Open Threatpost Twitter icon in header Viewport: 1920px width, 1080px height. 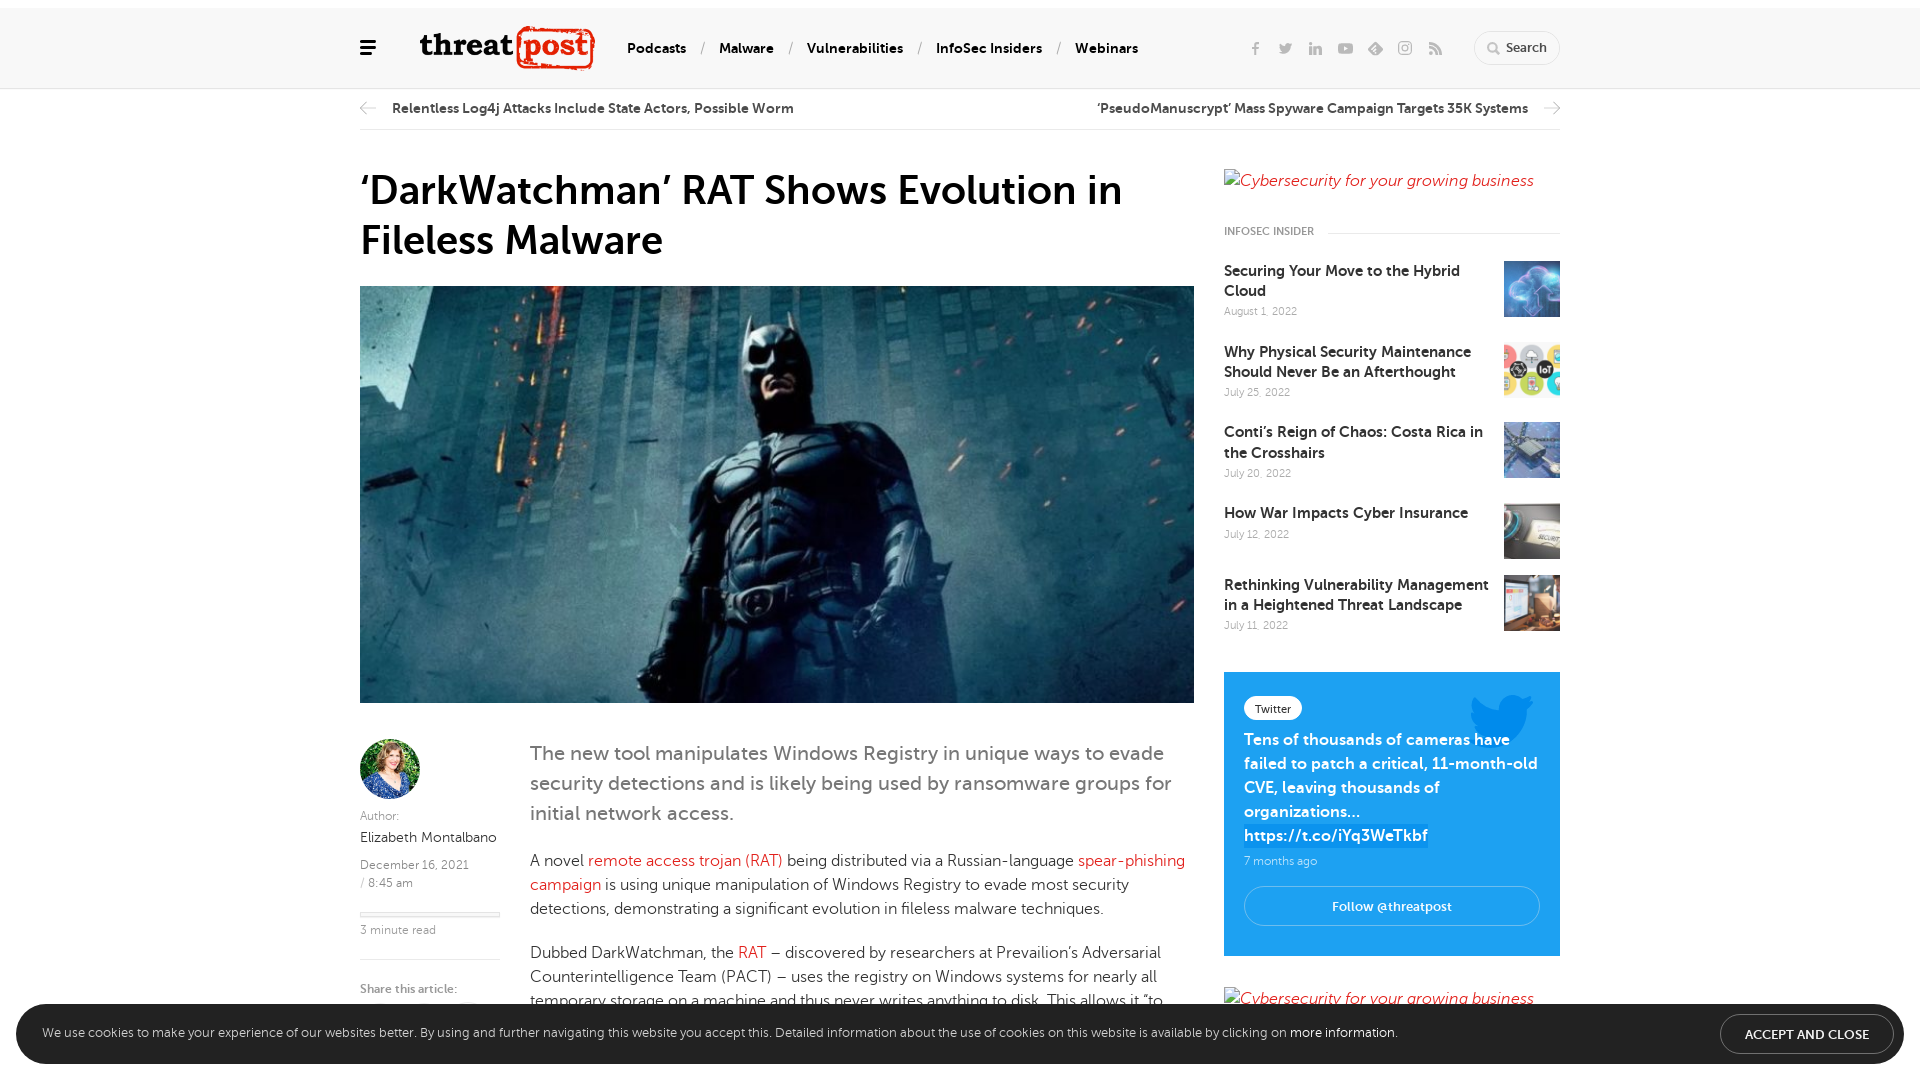1285,48
